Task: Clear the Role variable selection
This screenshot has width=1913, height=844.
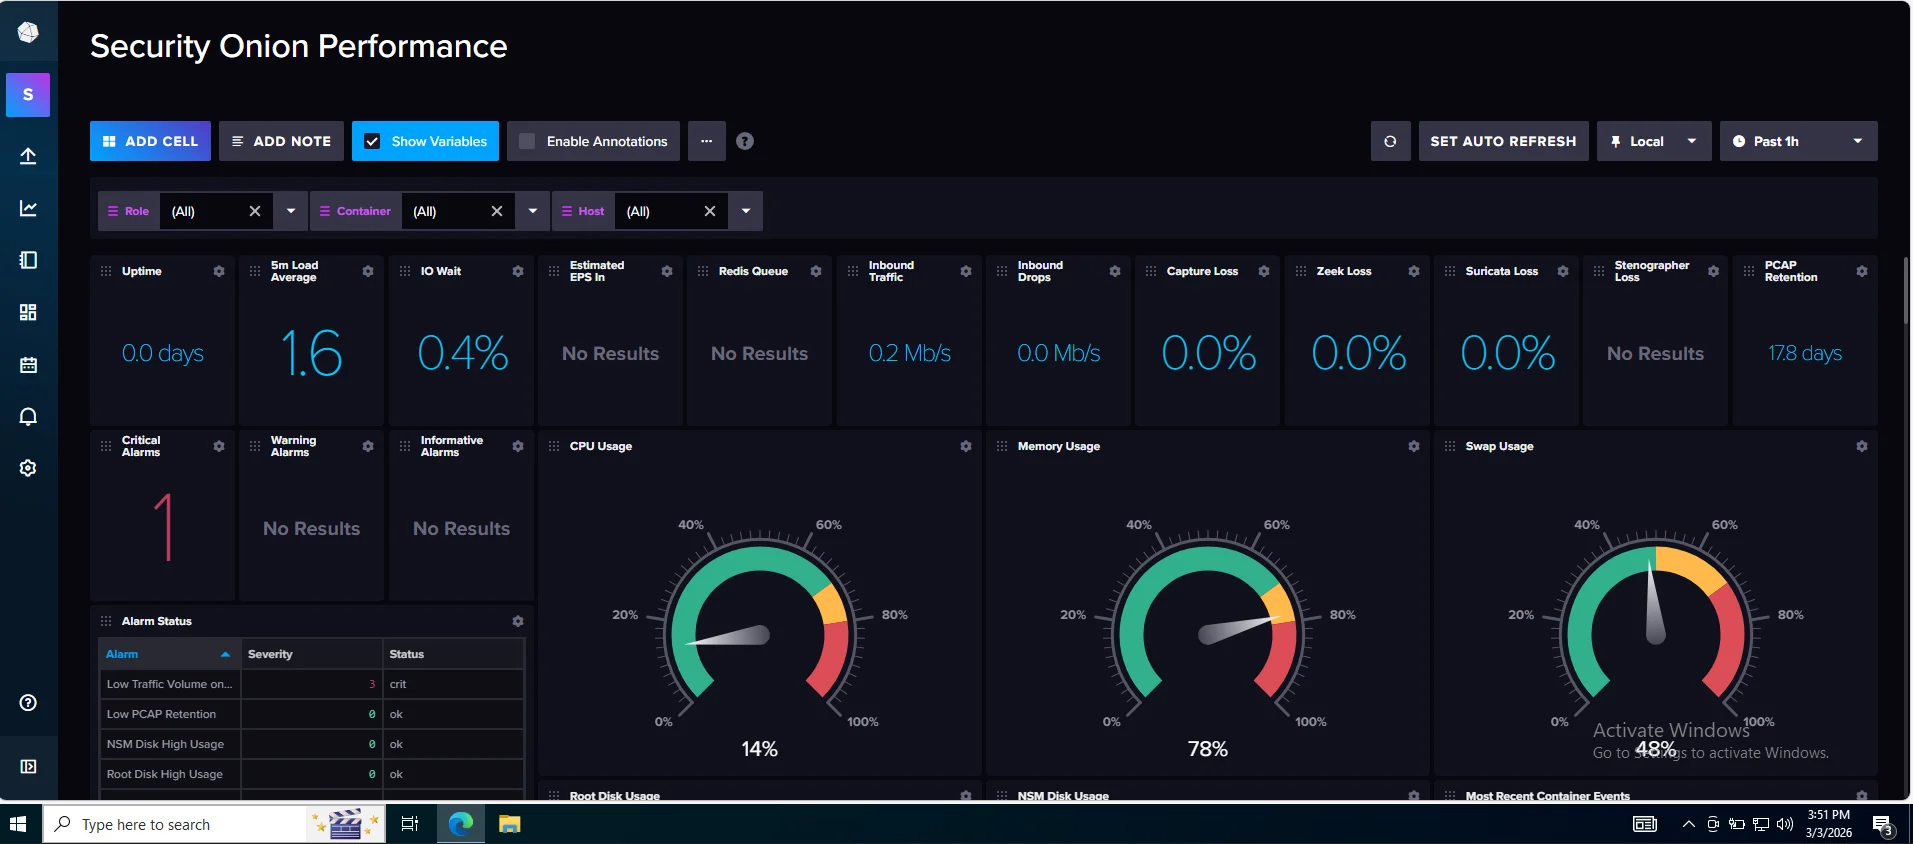Action: coord(254,211)
